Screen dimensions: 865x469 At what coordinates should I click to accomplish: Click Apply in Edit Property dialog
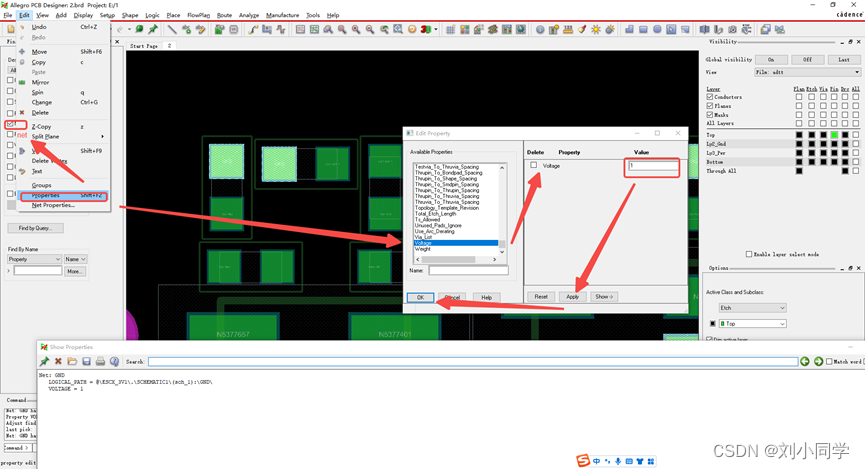click(x=572, y=297)
